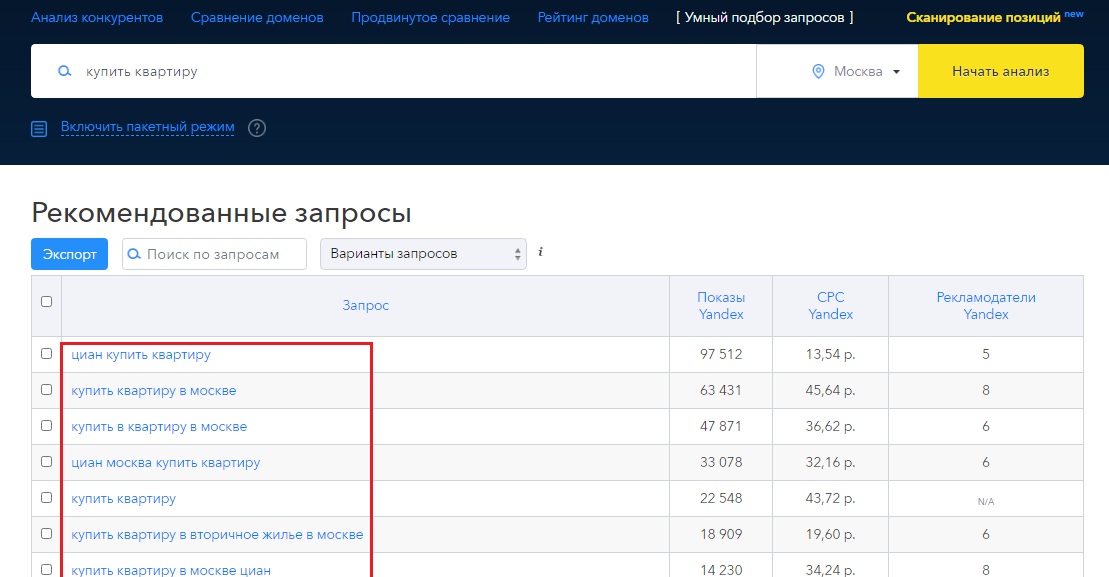The image size is (1109, 577).
Task: Click the impressions value 97 512
Action: coord(721,354)
